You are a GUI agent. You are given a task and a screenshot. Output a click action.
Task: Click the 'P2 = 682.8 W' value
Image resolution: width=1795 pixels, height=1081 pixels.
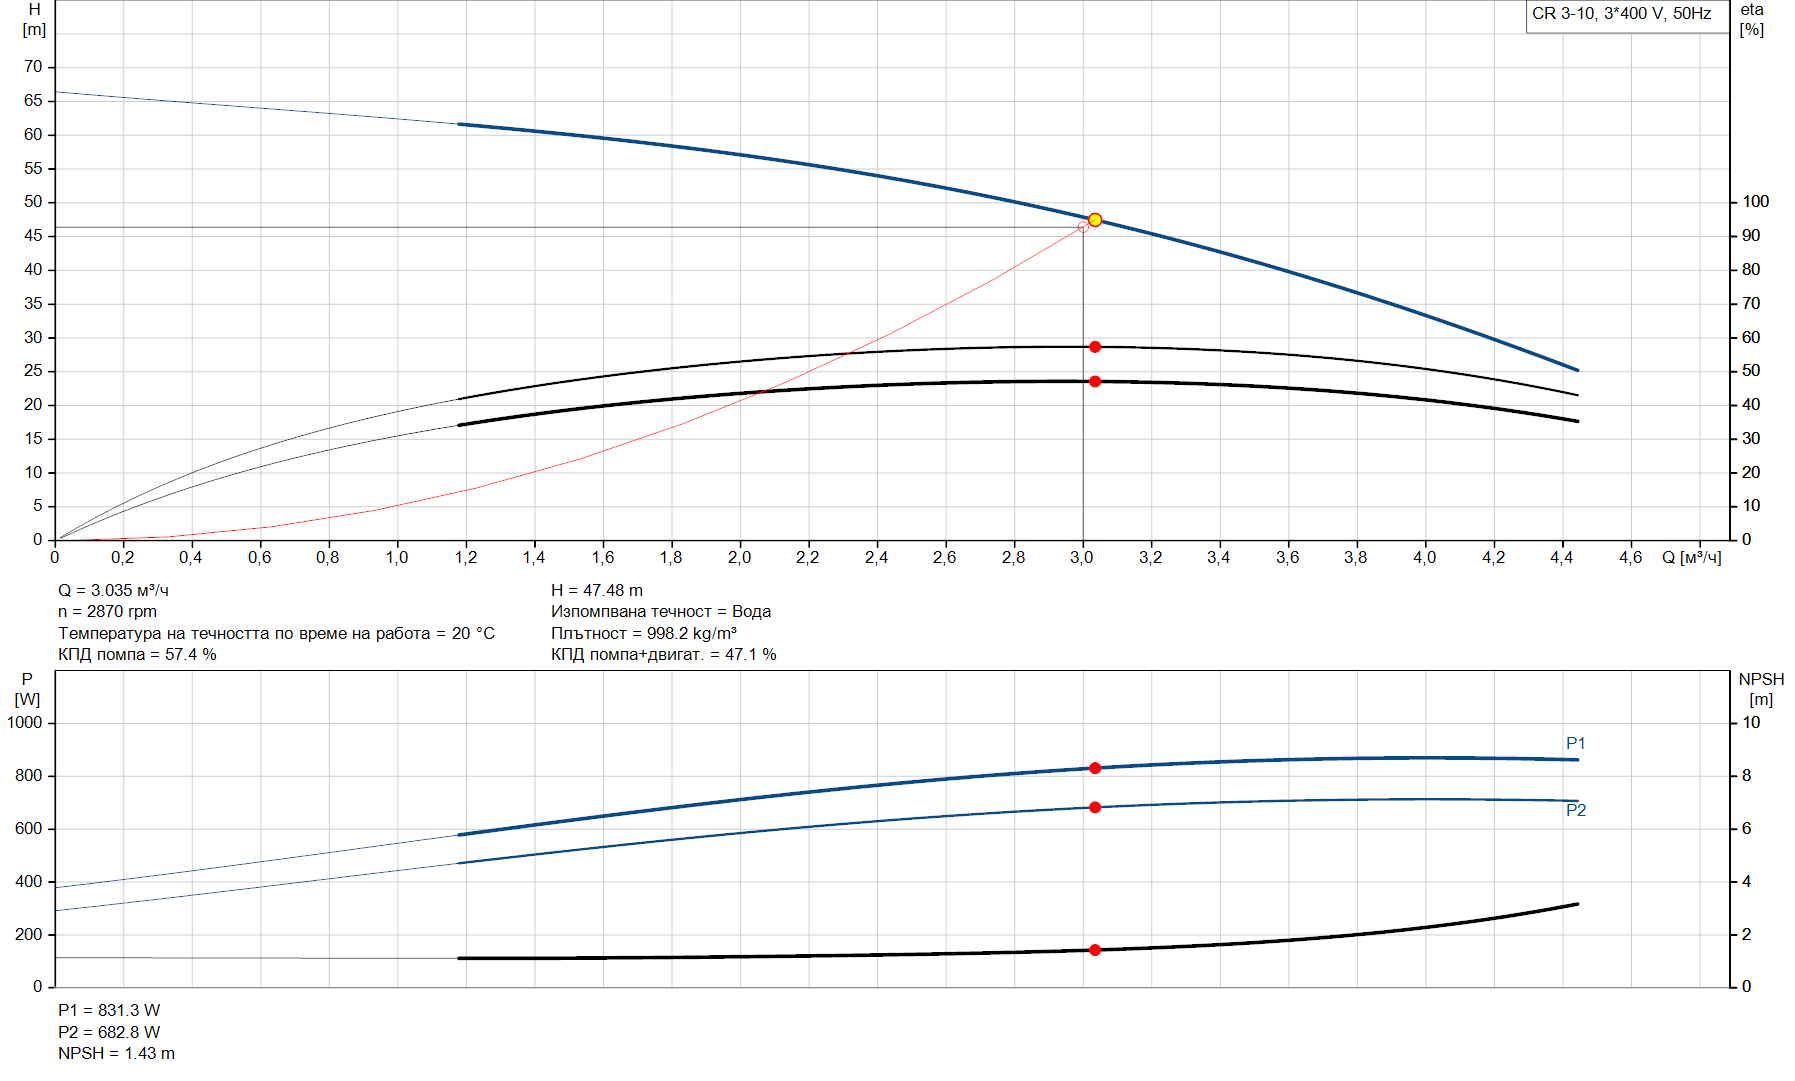tap(109, 1032)
